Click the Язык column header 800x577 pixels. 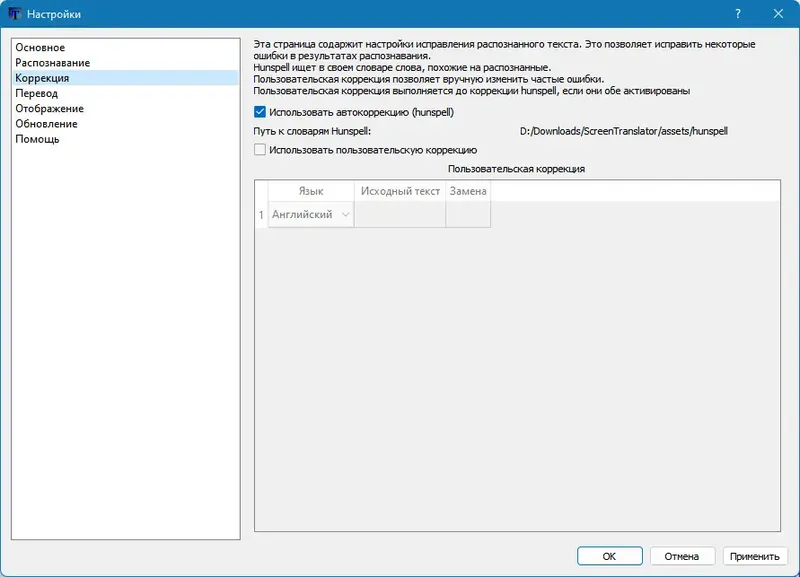pyautogui.click(x=311, y=191)
